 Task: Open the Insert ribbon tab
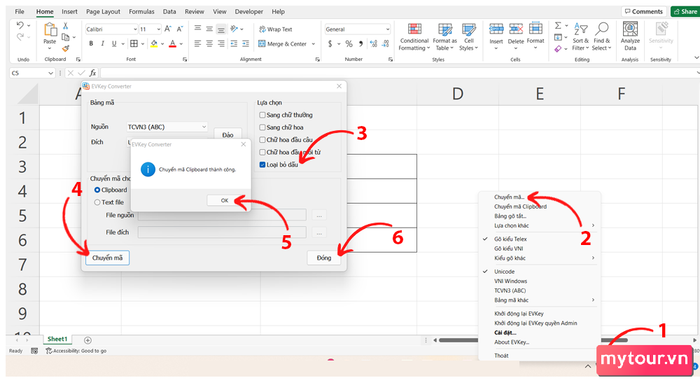point(69,12)
